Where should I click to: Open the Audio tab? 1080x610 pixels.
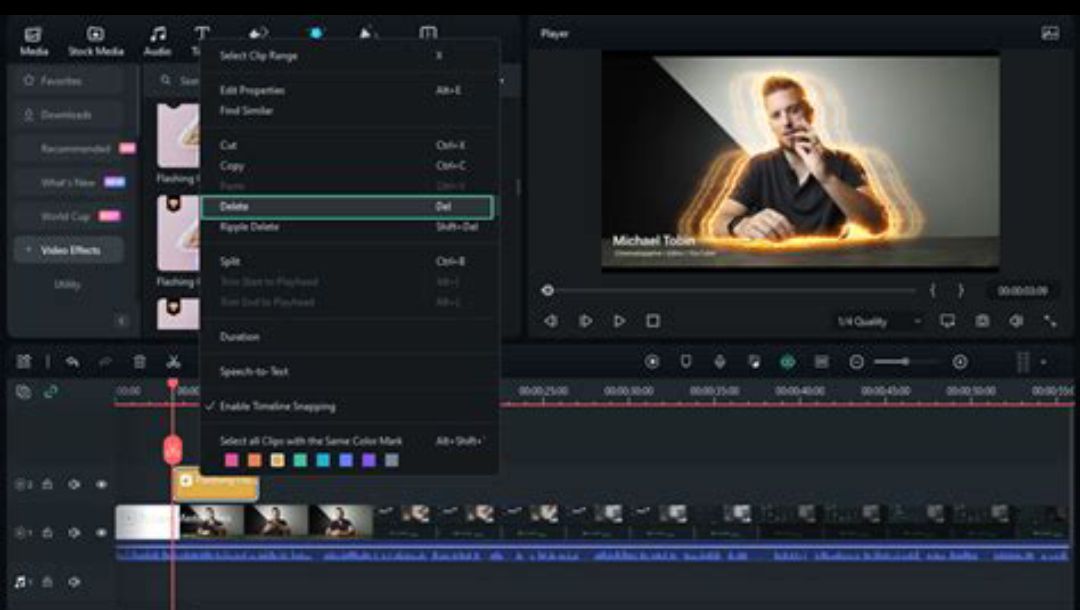(158, 41)
